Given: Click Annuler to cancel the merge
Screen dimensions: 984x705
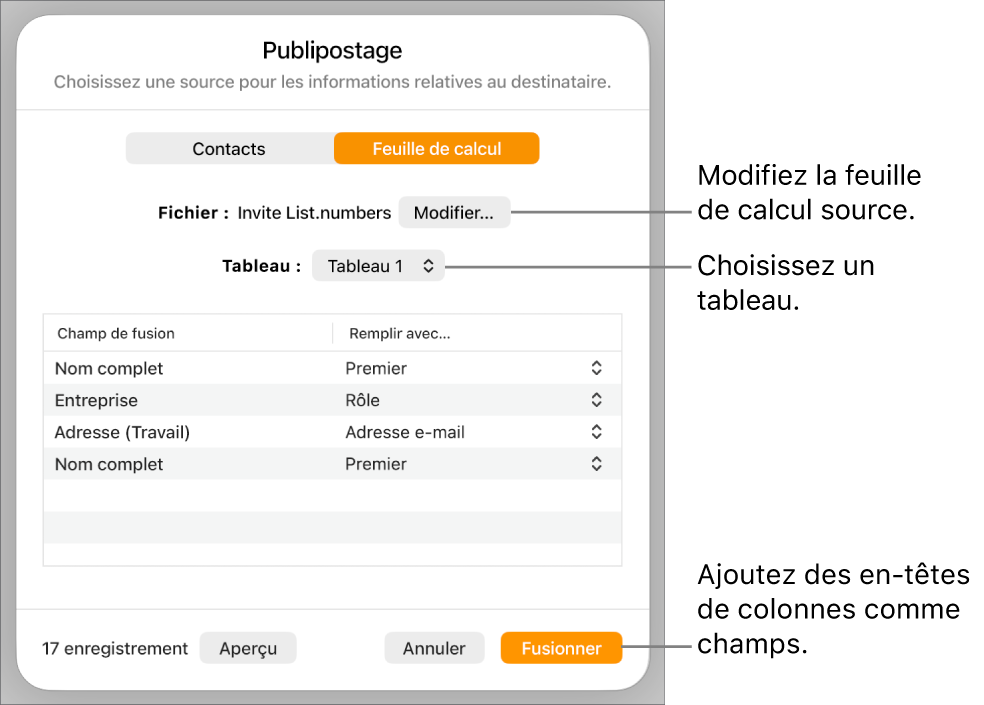Looking at the screenshot, I should click(x=434, y=647).
